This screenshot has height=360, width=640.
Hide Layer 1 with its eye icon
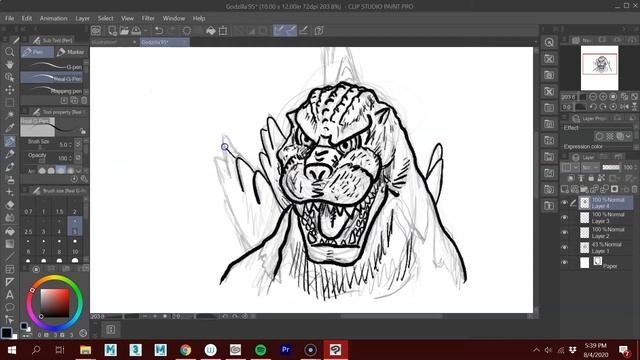coord(564,247)
